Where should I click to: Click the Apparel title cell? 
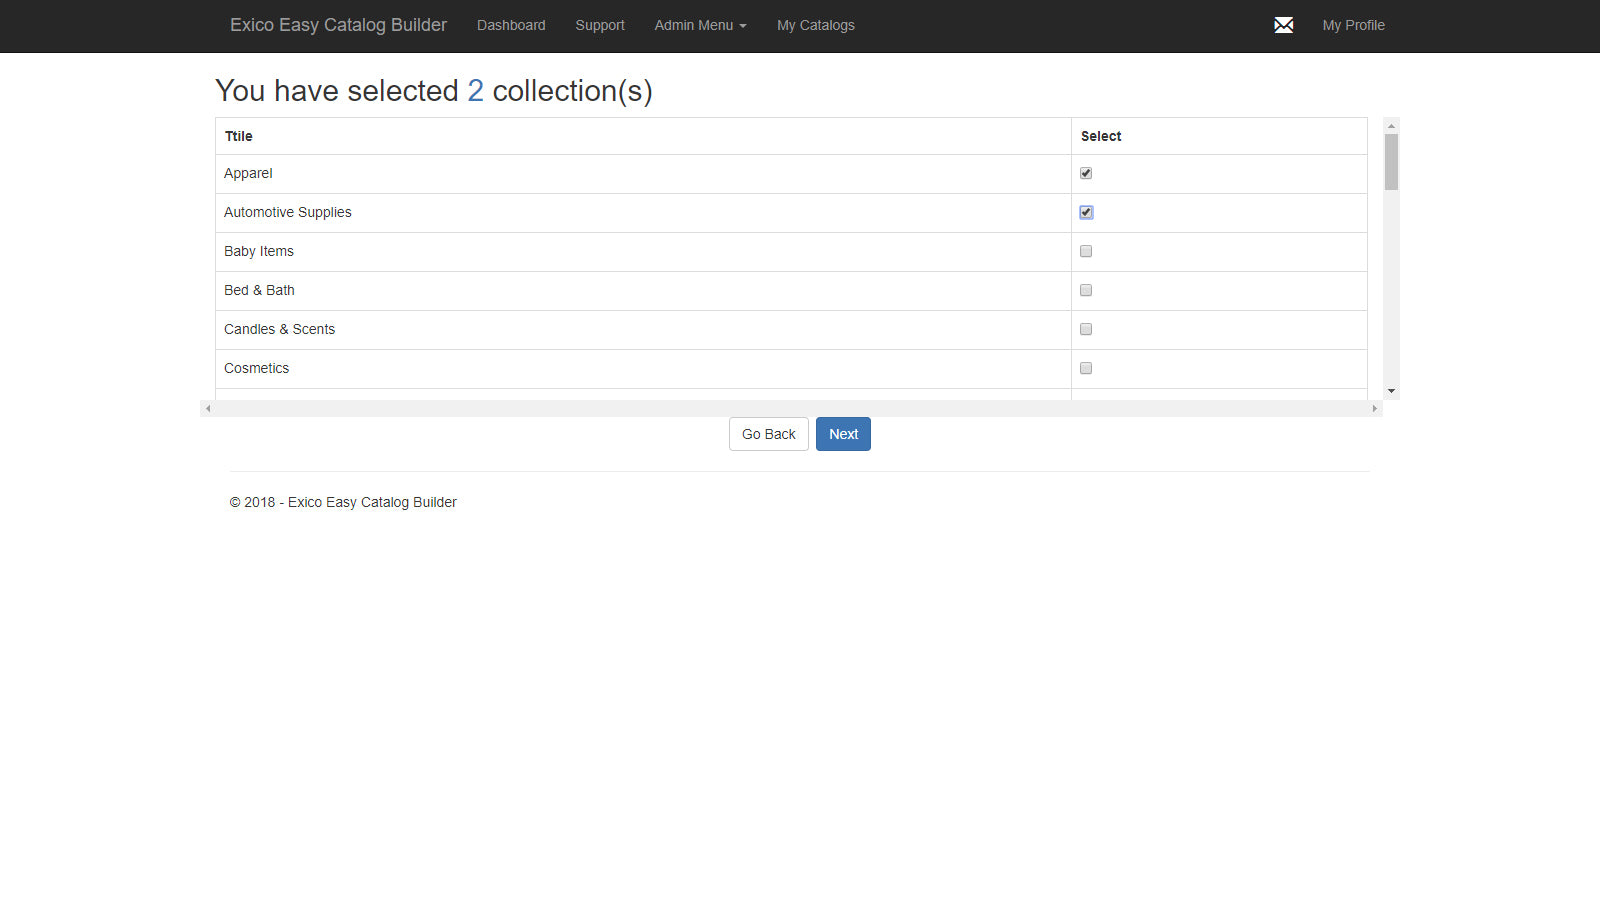pyautogui.click(x=643, y=173)
